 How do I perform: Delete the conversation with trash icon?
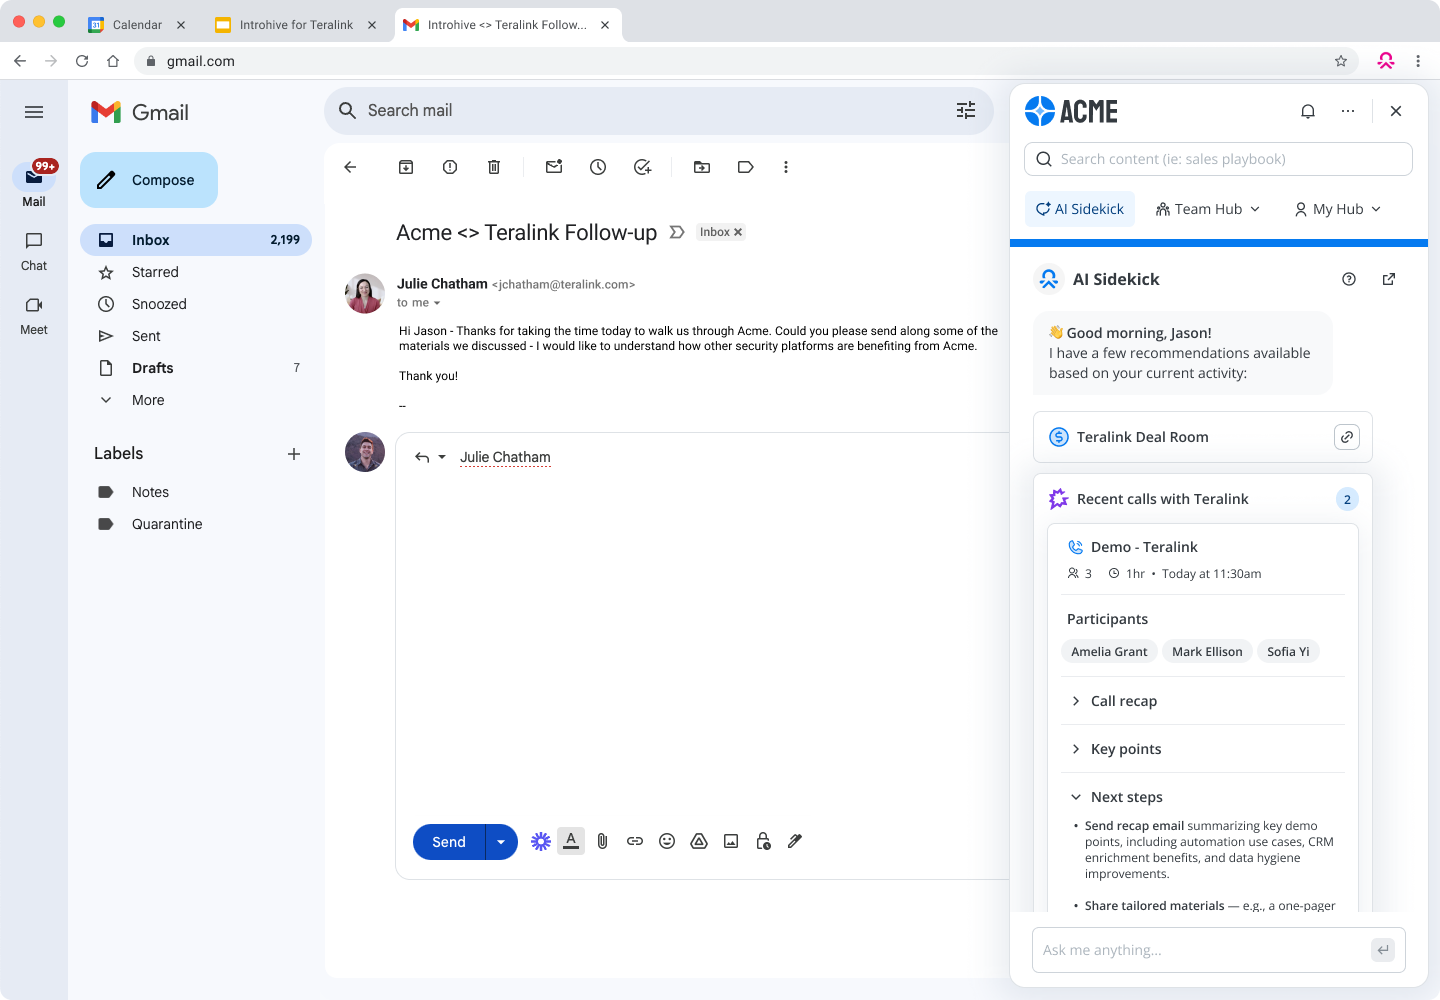click(x=494, y=167)
